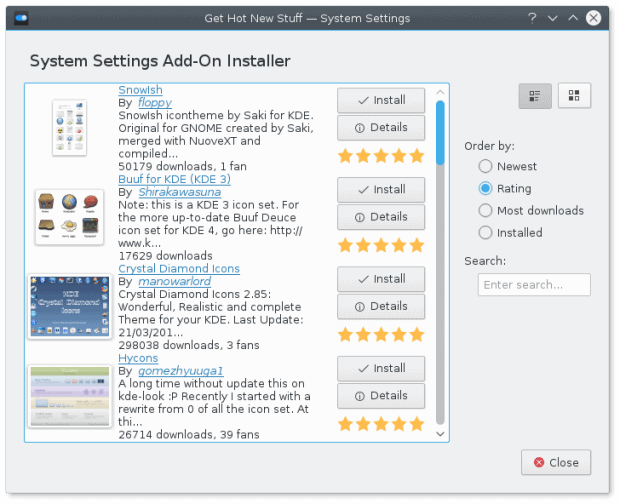
Task: Order add-ons by Most downloads
Action: point(531,211)
